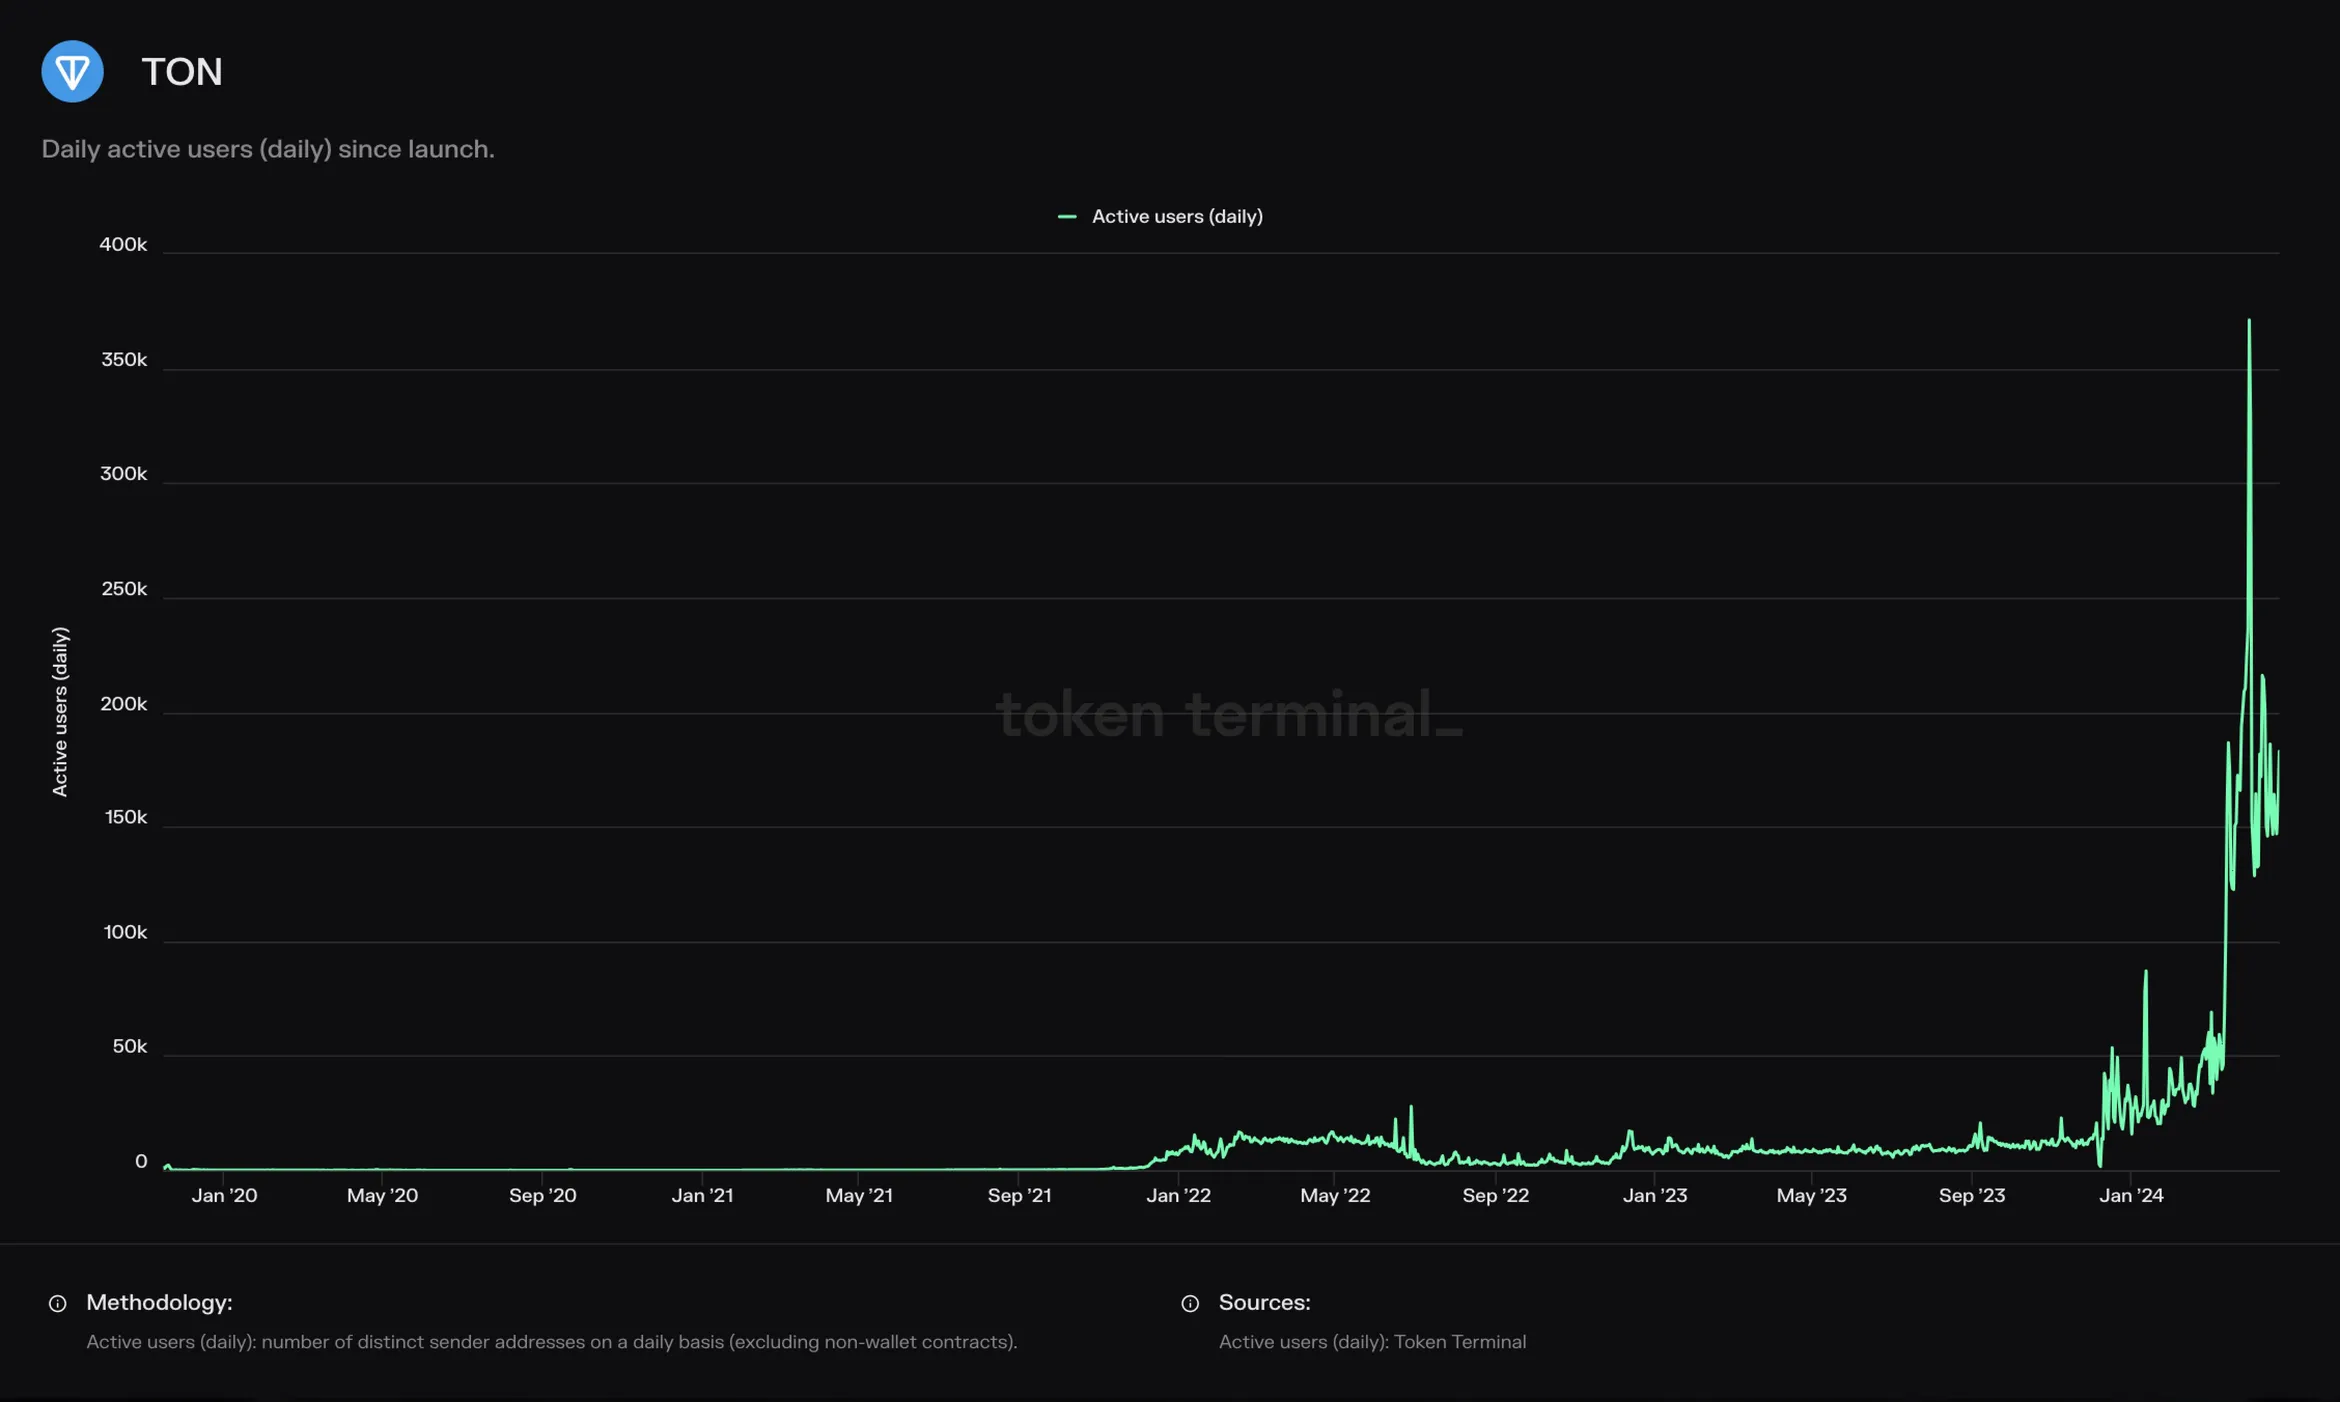
Task: Click the May '22 x-axis label
Action: tap(1335, 1195)
